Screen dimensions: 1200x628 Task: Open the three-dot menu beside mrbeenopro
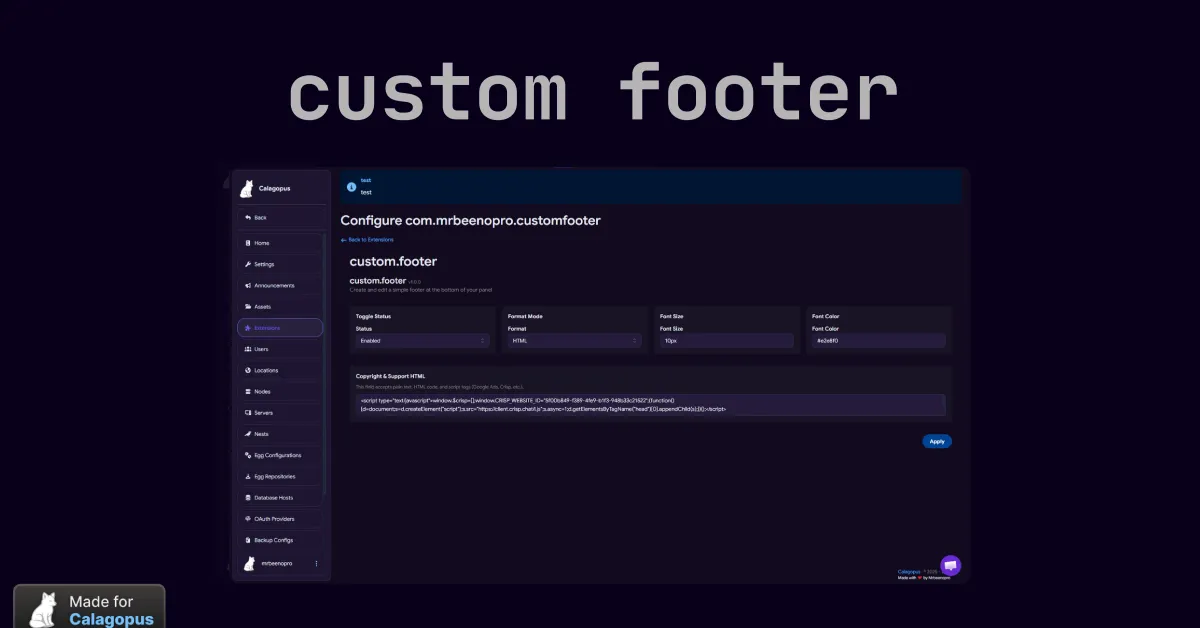coord(316,564)
